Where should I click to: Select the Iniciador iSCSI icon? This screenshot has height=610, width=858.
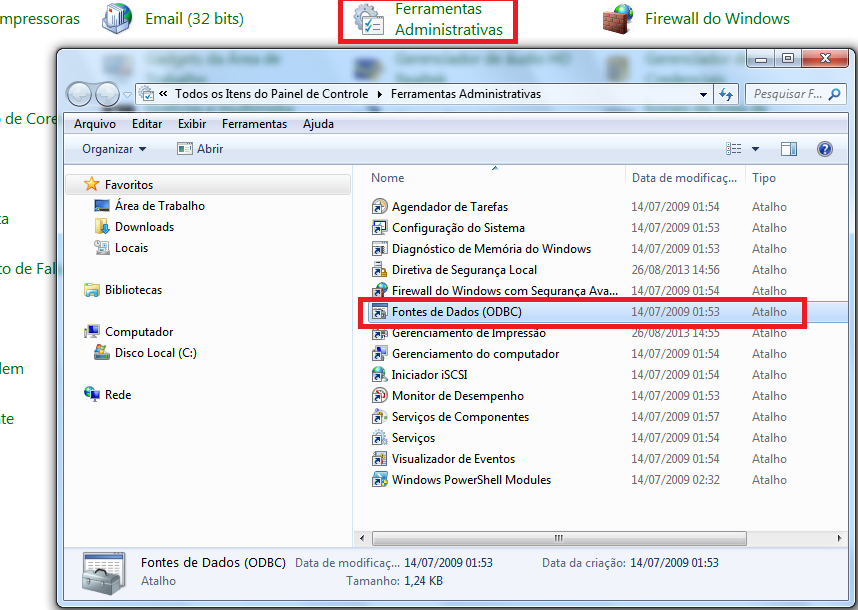click(379, 375)
